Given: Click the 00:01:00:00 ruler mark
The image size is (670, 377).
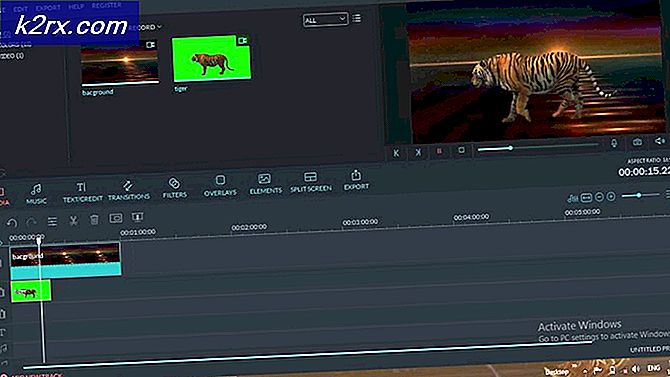Looking at the screenshot, I should (138, 232).
